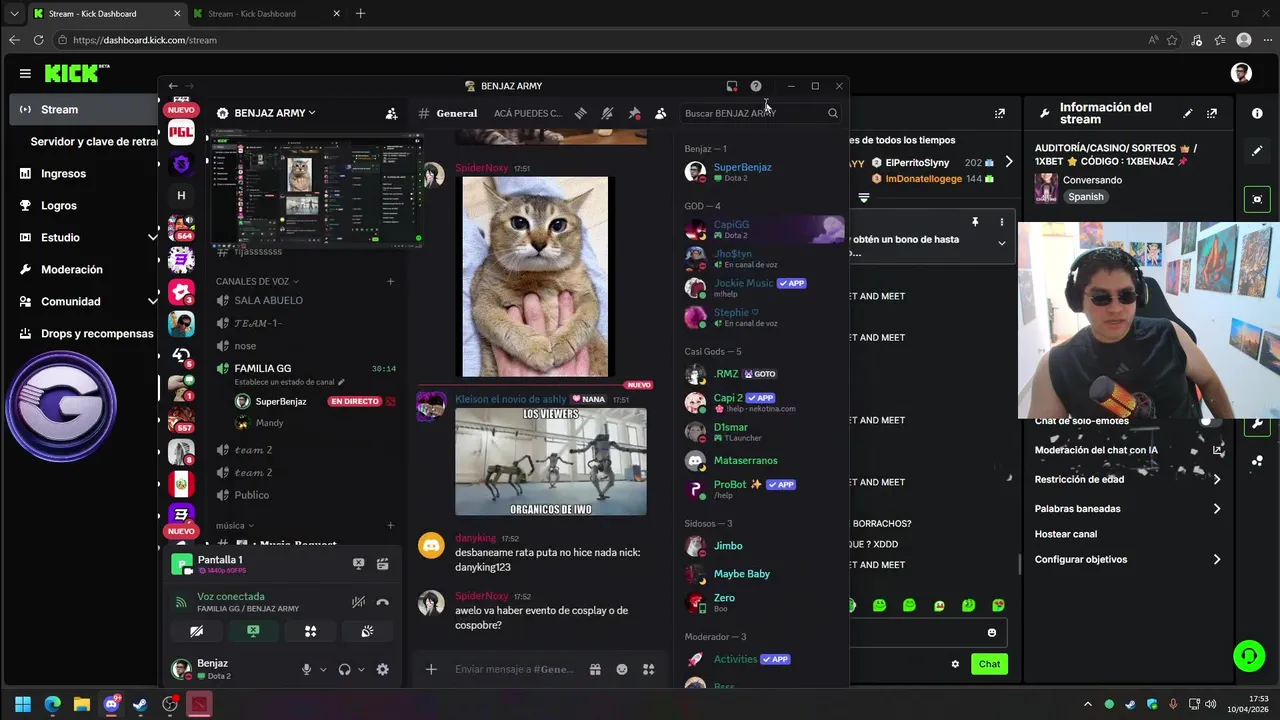The width and height of the screenshot is (1280, 720).
Task: Stop streaming Pantalla 1
Action: click(358, 564)
